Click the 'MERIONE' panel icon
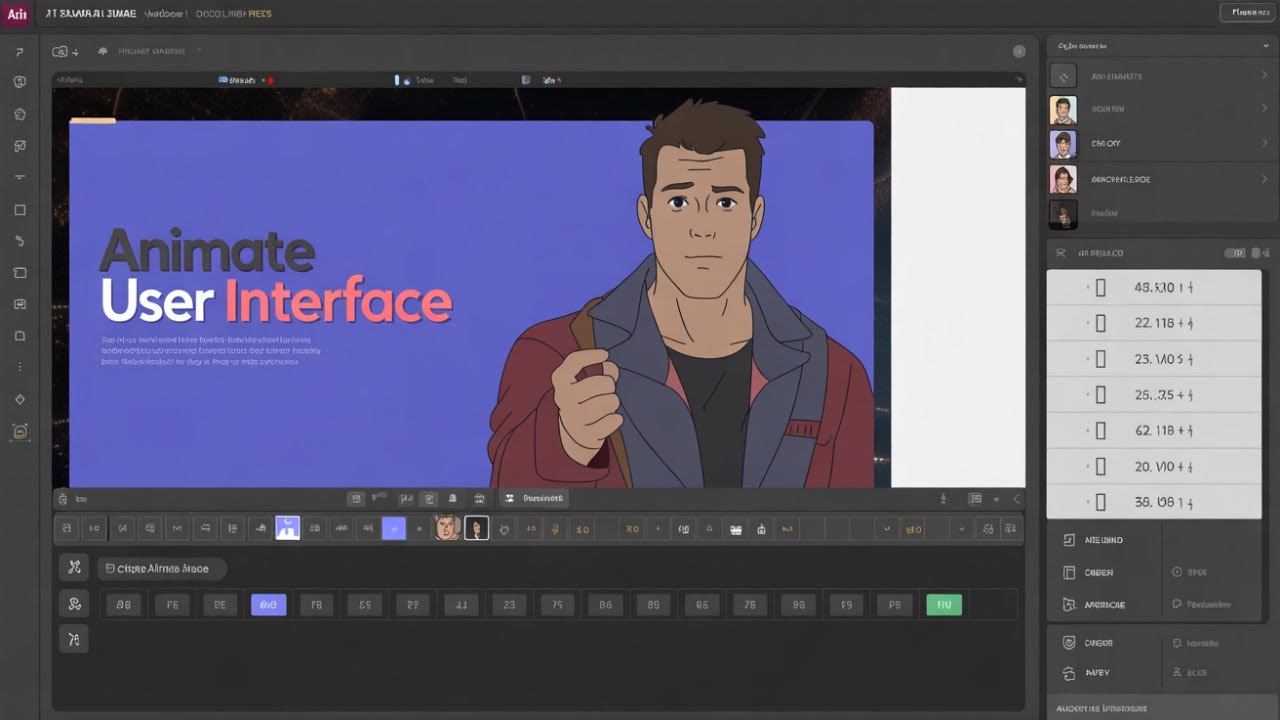This screenshot has width=1280, height=720. (x=1067, y=605)
